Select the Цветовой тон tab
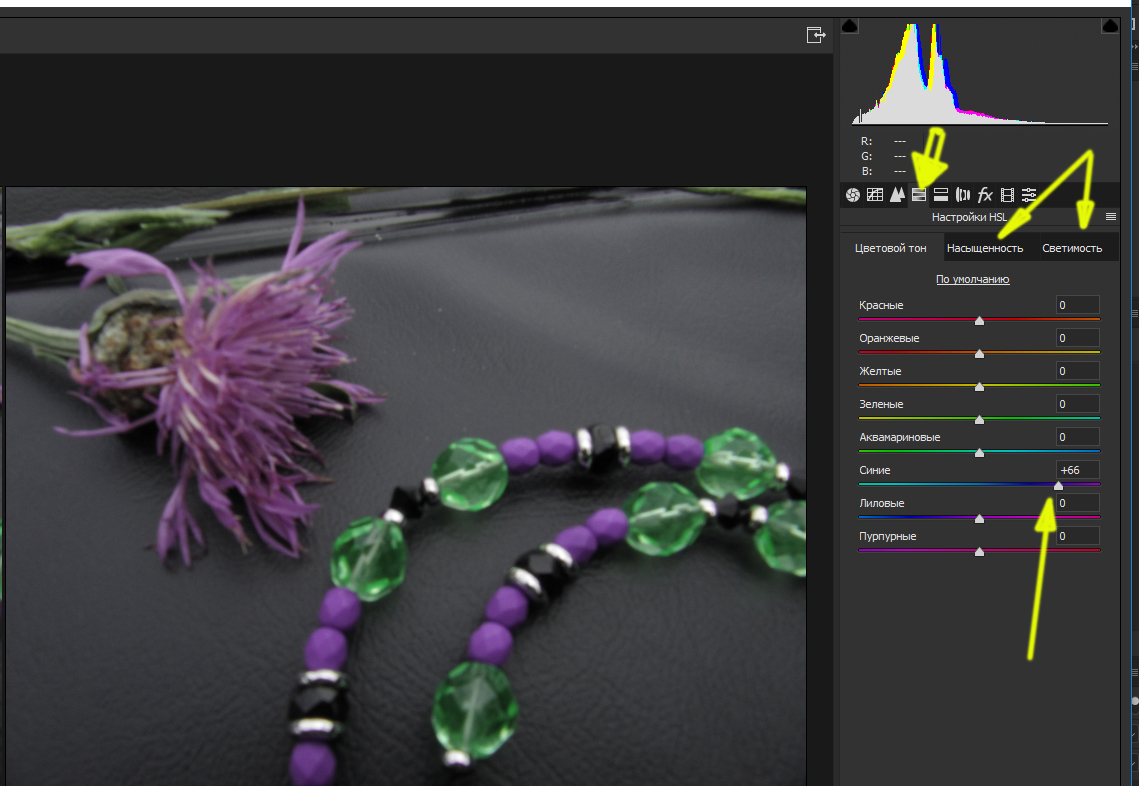The height and width of the screenshot is (786, 1139). click(891, 248)
